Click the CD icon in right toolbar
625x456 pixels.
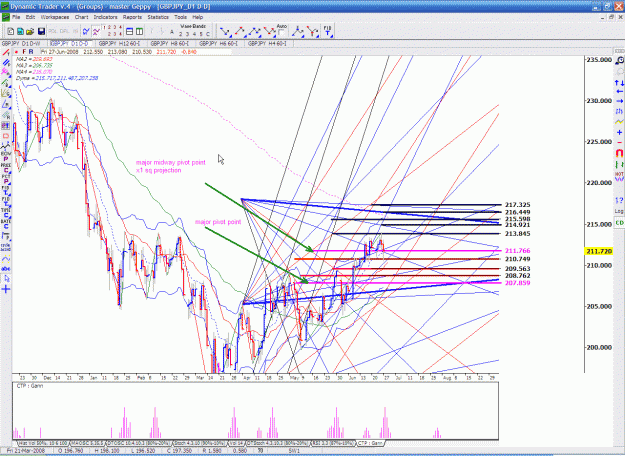(x=619, y=223)
